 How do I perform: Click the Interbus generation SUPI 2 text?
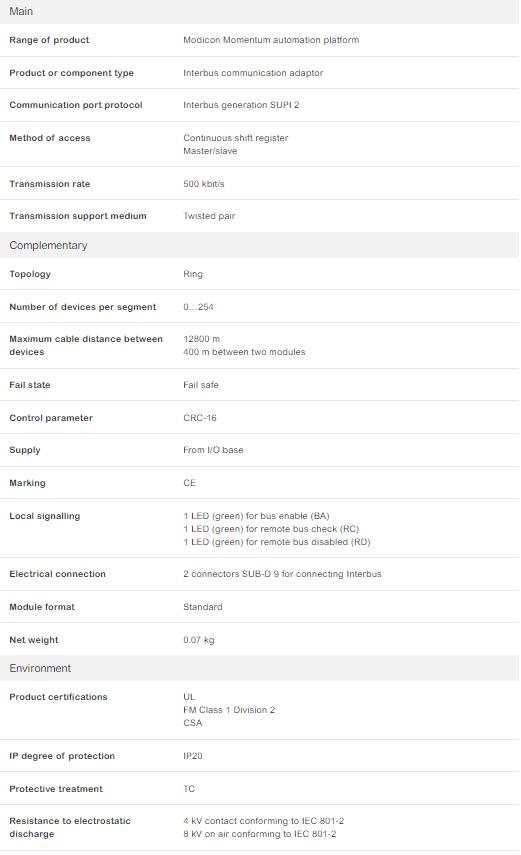coord(241,105)
